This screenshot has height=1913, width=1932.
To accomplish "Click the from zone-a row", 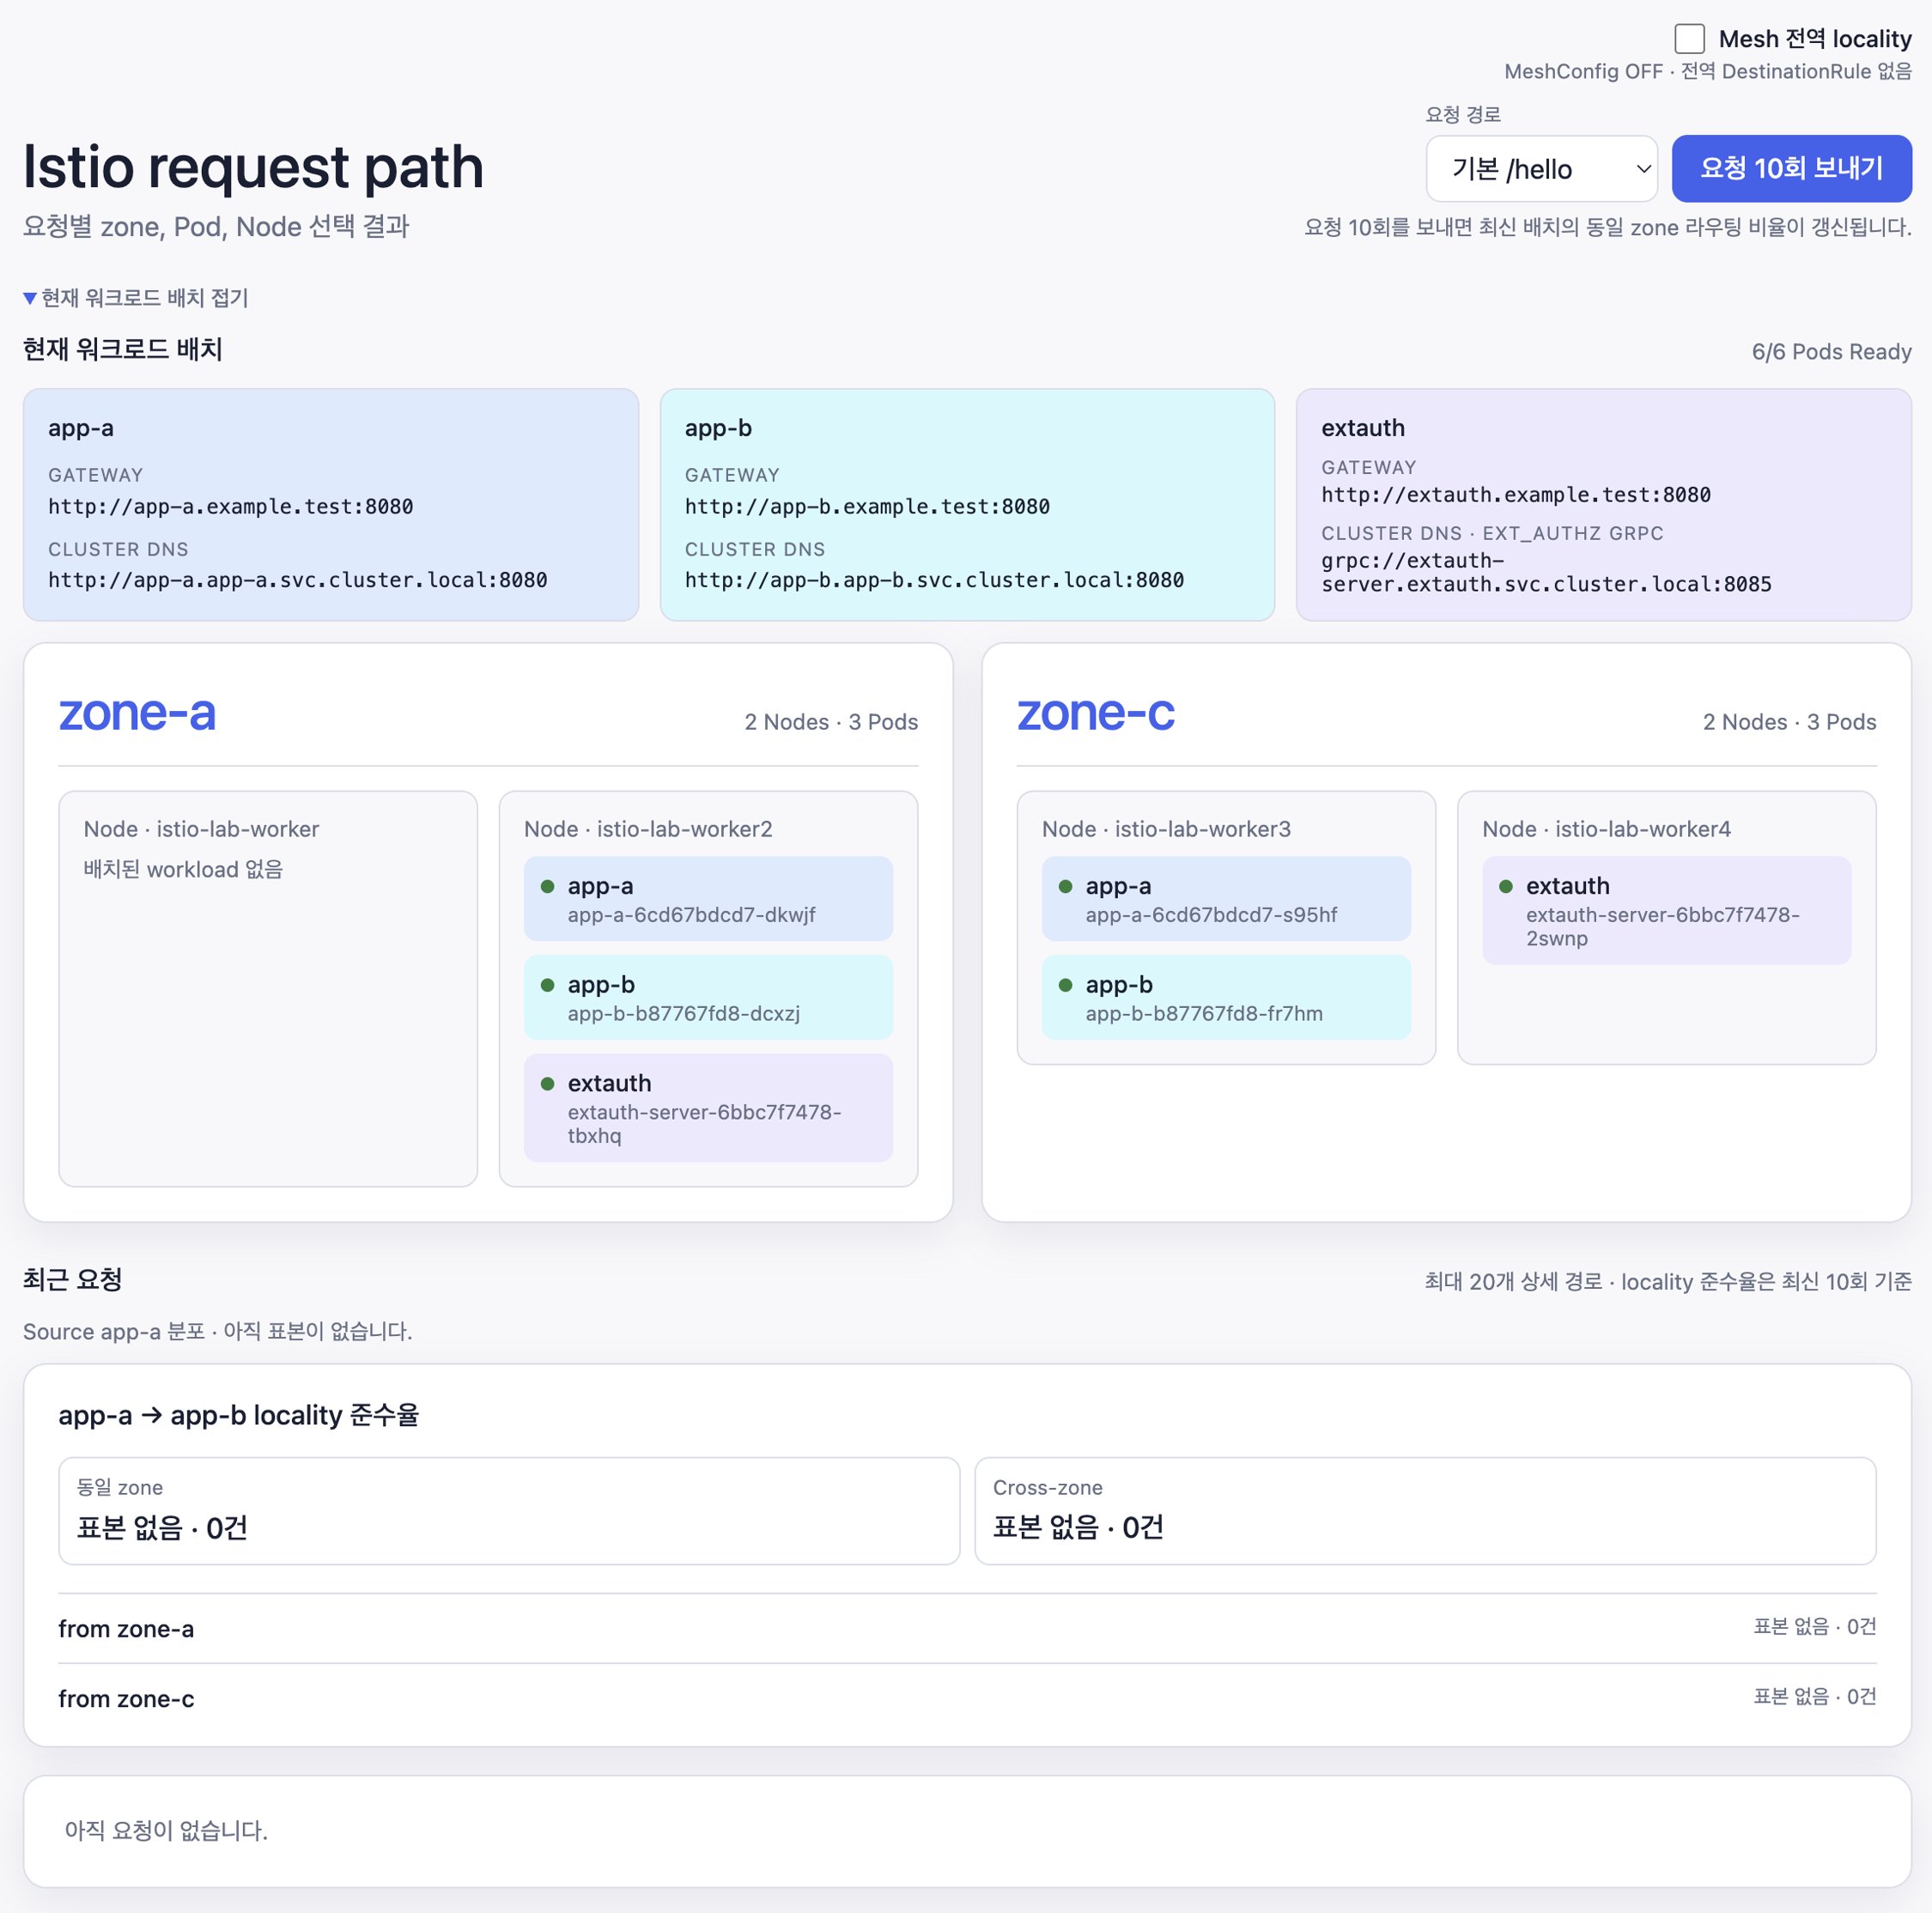I will tap(967, 1629).
